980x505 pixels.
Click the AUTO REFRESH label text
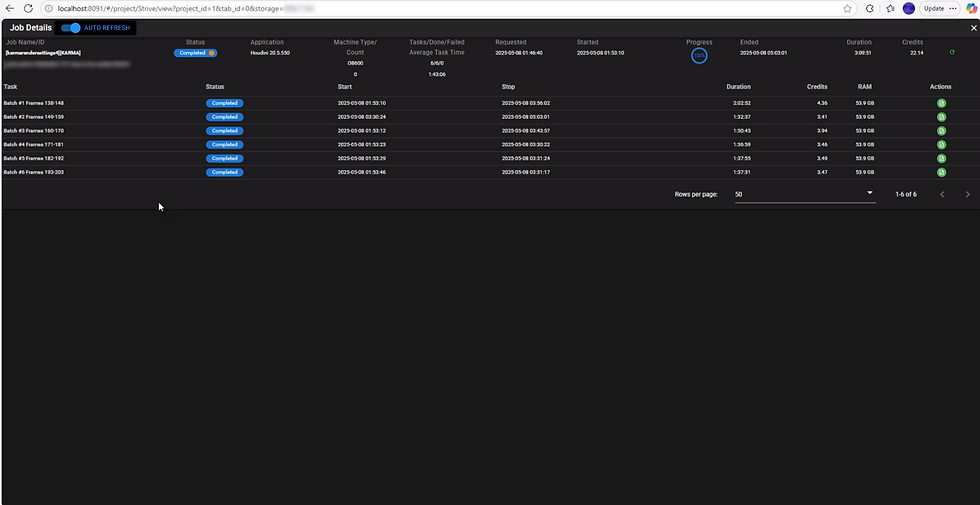pos(107,28)
